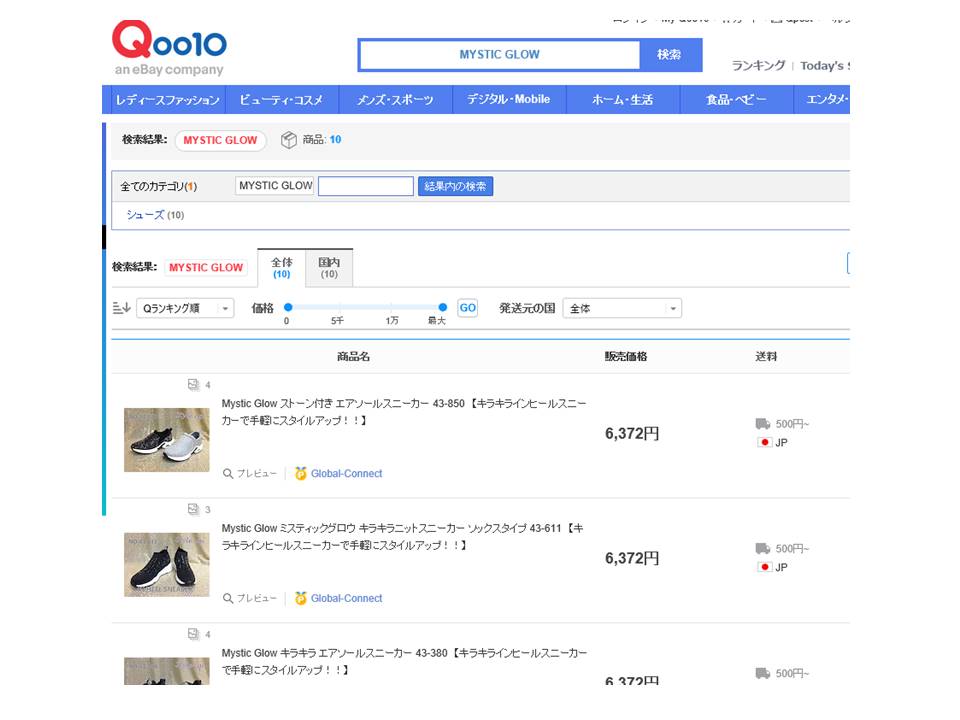
Task: Open the Mystic Glow 43-380 sneaker product title
Action: pos(404,661)
